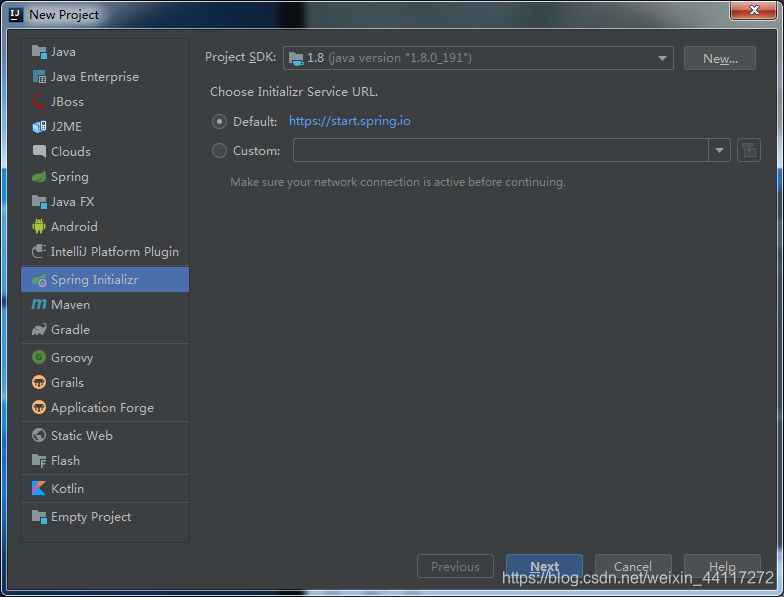The image size is (784, 597).
Task: Select Application Forge label text
Action: coord(102,408)
